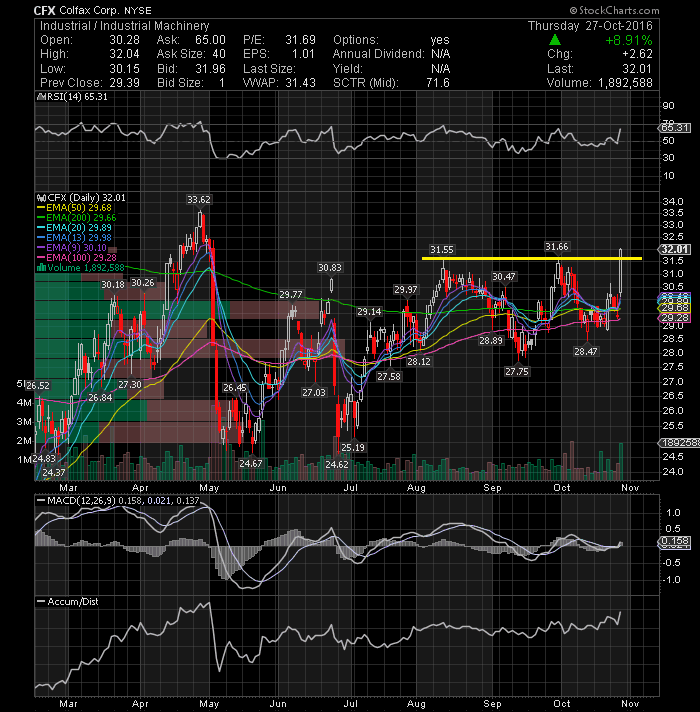
Task: Click the Ask price 65.00
Action: pos(210,40)
